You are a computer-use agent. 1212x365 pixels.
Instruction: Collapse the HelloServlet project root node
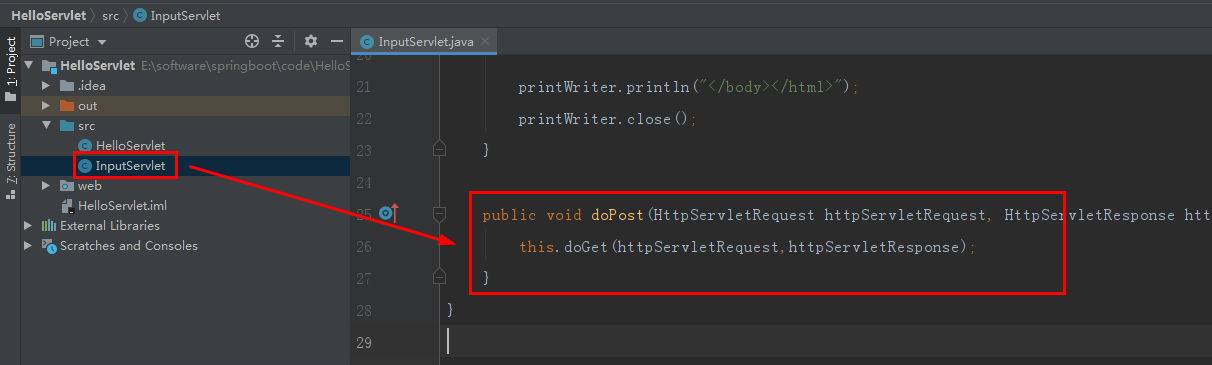pos(30,66)
